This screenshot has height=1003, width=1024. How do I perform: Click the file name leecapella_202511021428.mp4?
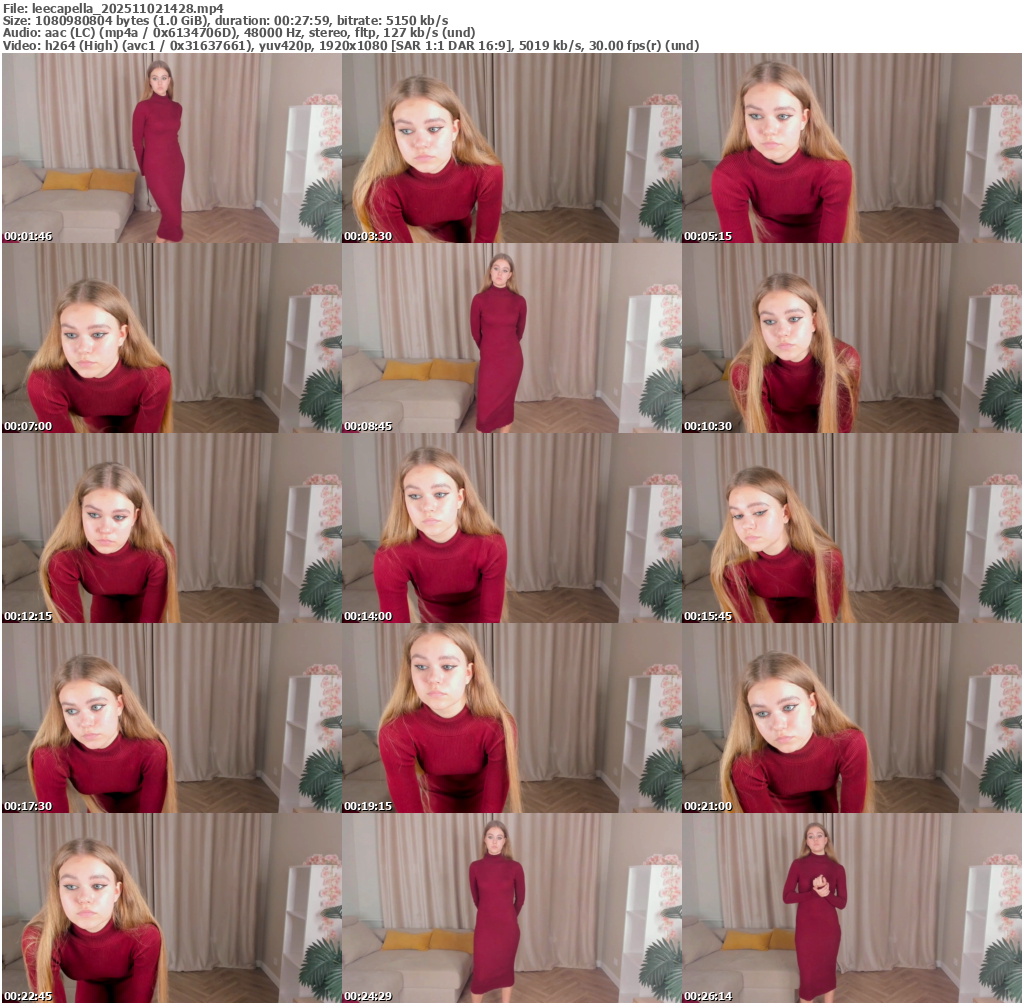pos(127,8)
